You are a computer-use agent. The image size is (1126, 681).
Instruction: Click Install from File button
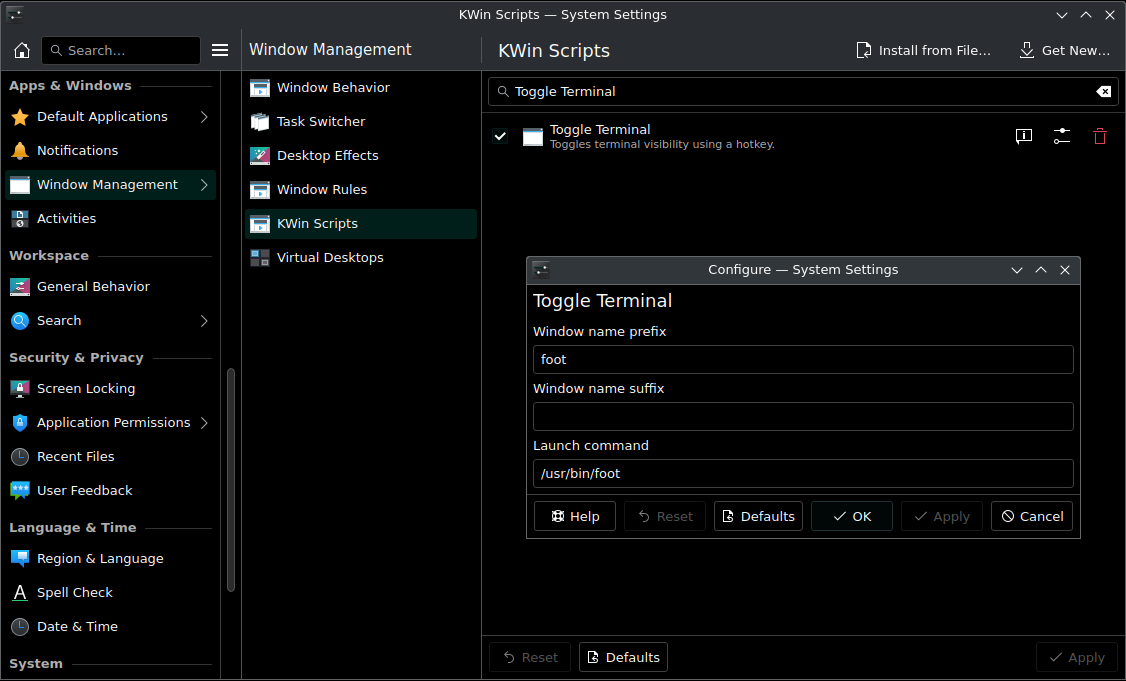coord(923,50)
